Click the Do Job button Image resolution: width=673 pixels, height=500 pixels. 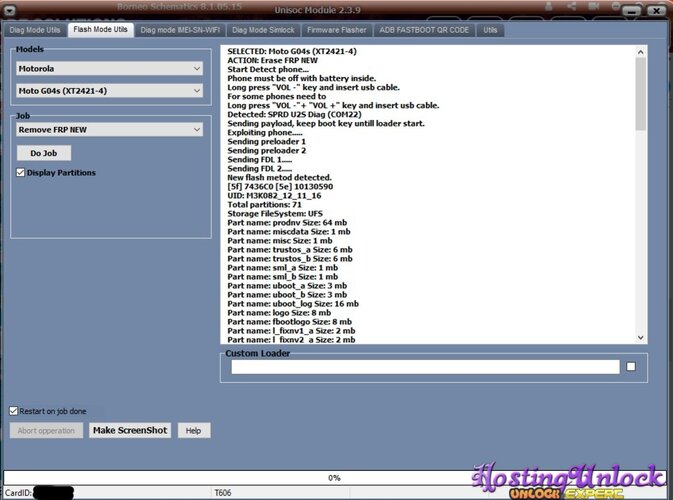point(44,153)
